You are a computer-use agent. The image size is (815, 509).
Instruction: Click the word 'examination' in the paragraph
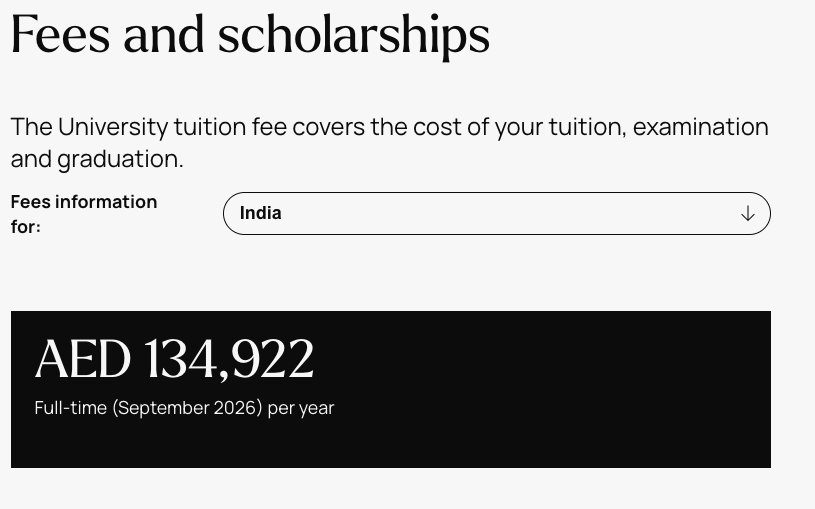point(700,127)
